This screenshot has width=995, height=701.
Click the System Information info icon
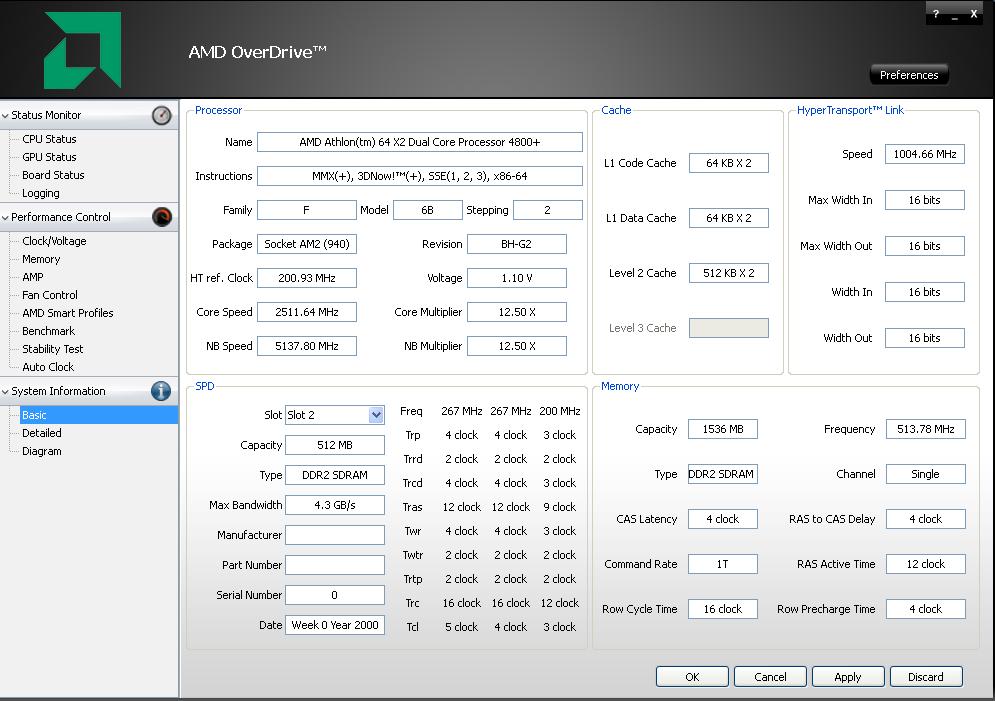click(161, 391)
